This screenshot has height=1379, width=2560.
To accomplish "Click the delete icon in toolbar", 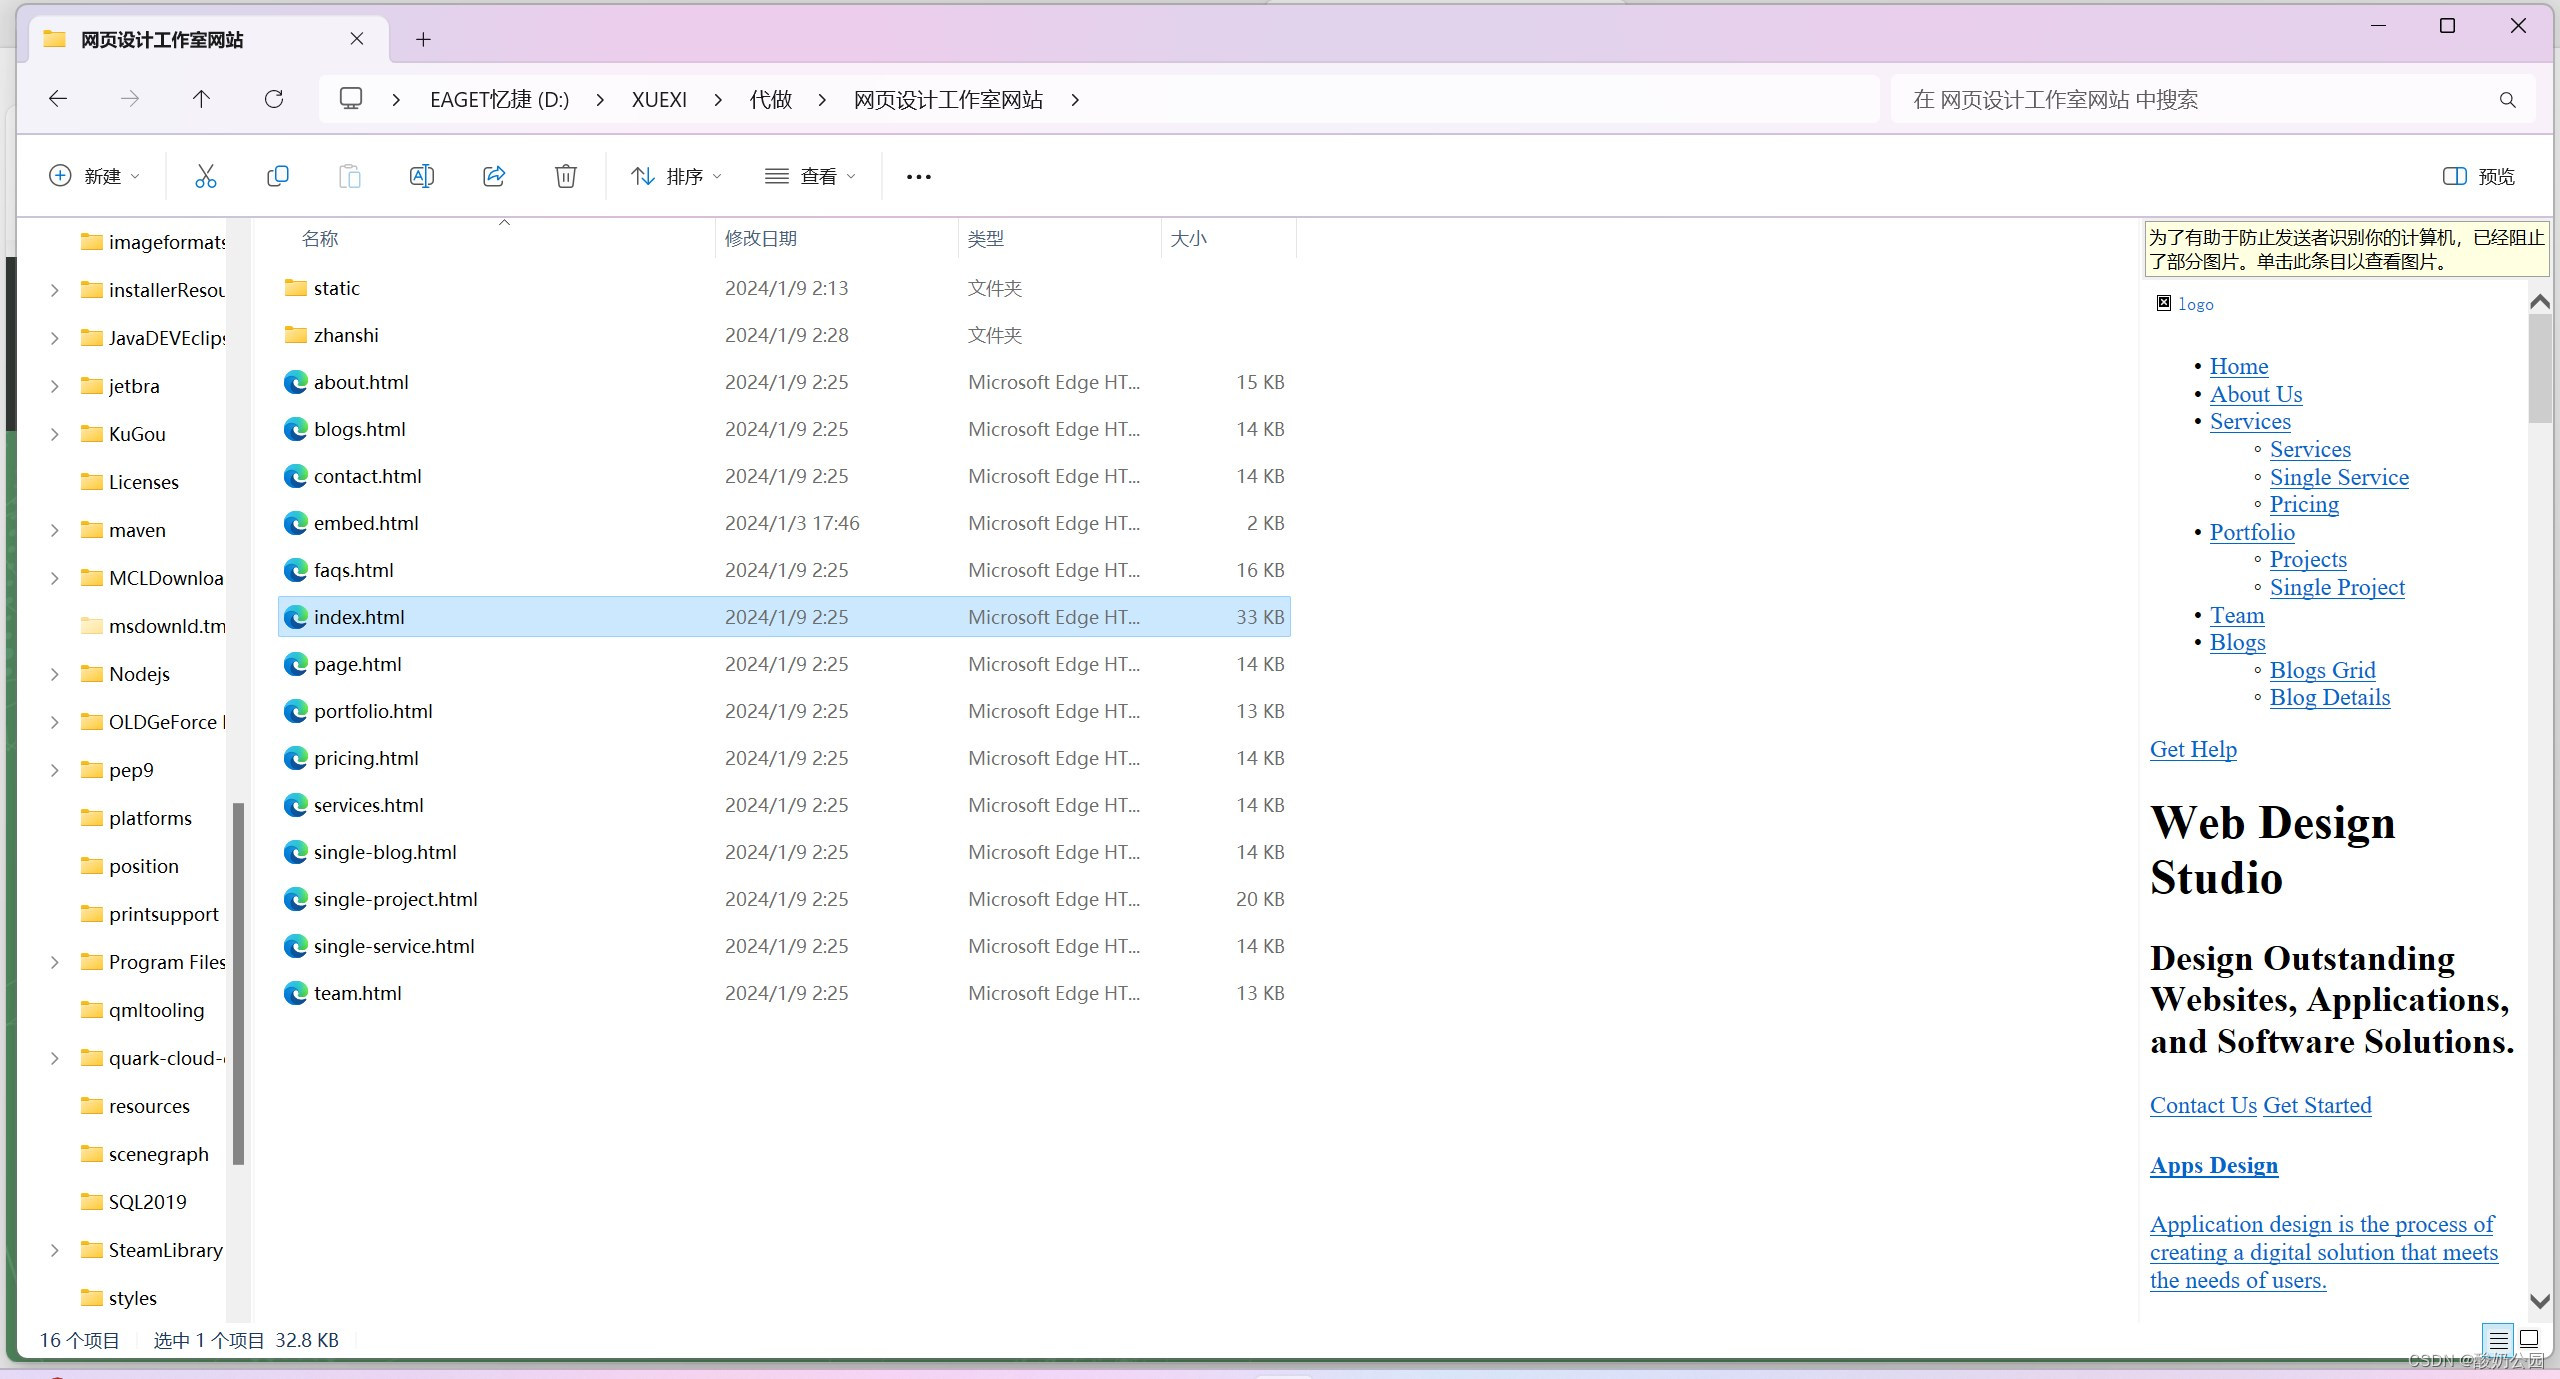I will pos(567,175).
